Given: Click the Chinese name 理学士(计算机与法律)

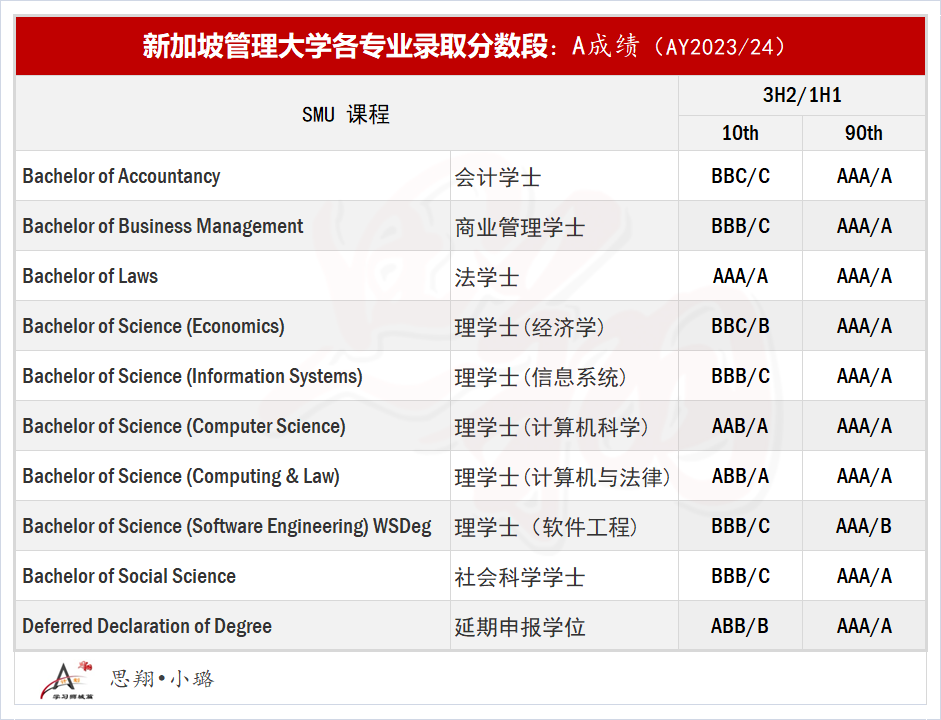Looking at the screenshot, I should point(562,477).
